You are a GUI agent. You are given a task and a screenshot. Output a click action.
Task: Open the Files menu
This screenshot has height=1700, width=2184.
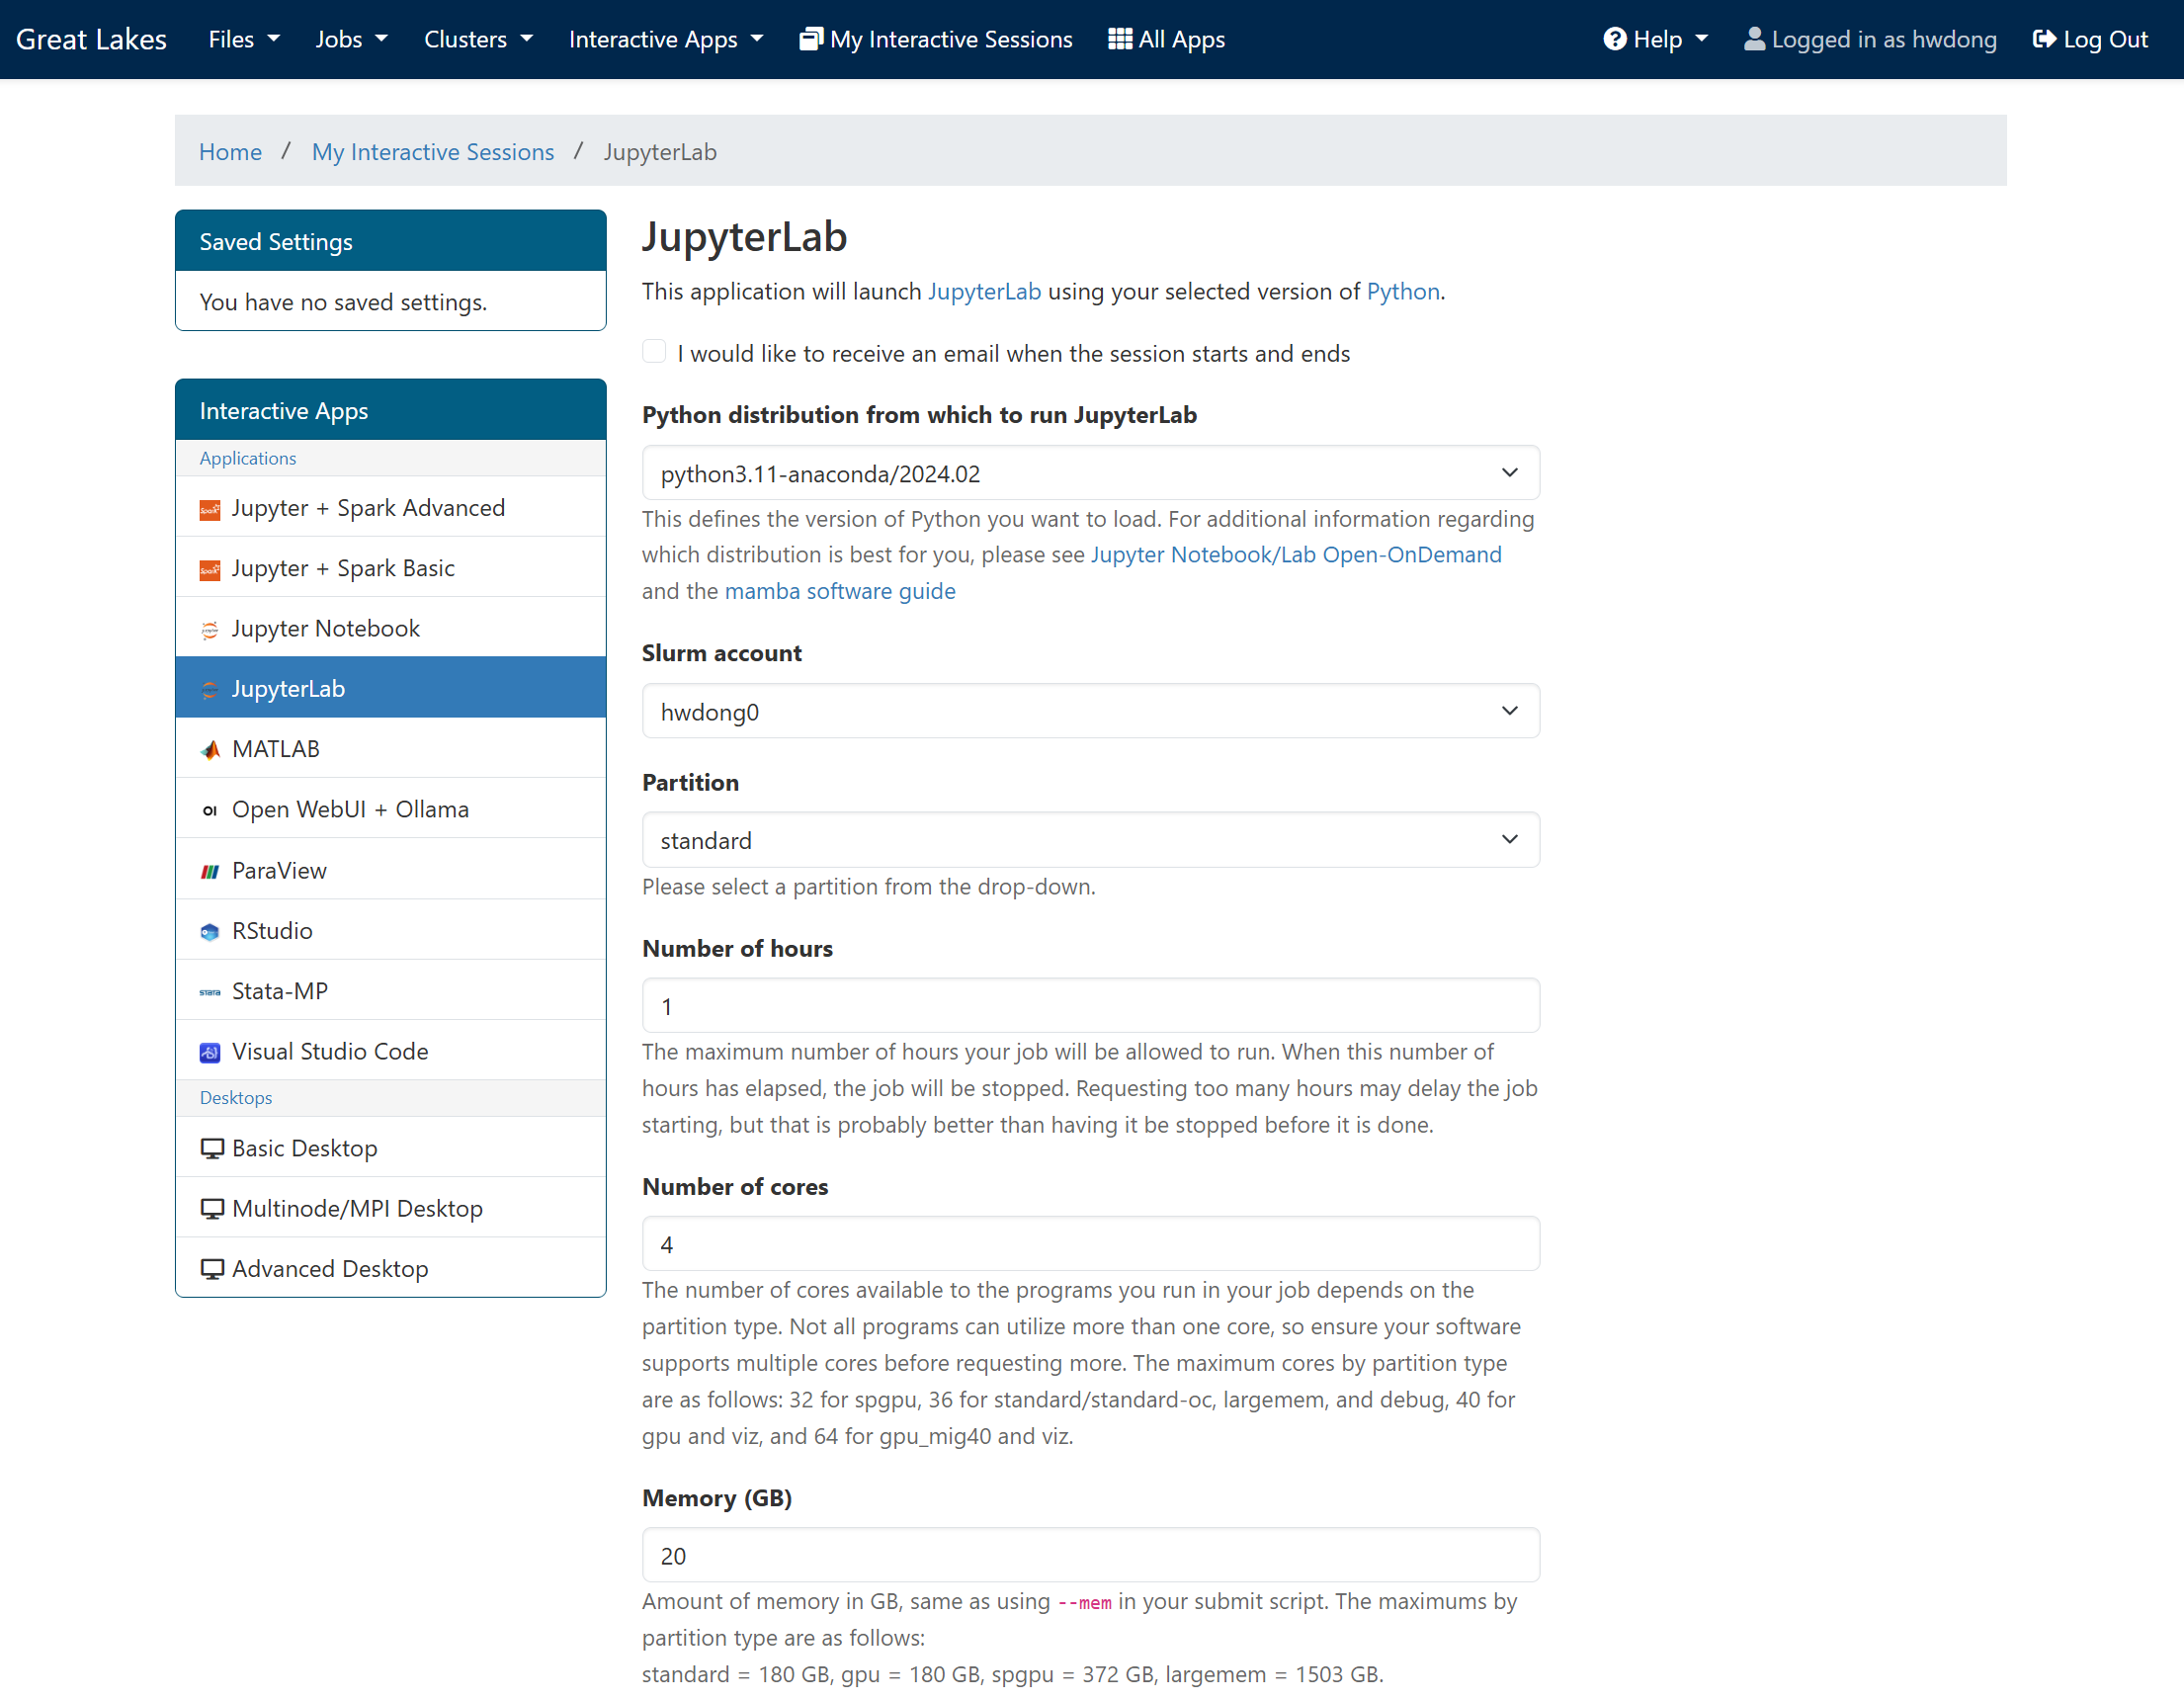point(243,39)
